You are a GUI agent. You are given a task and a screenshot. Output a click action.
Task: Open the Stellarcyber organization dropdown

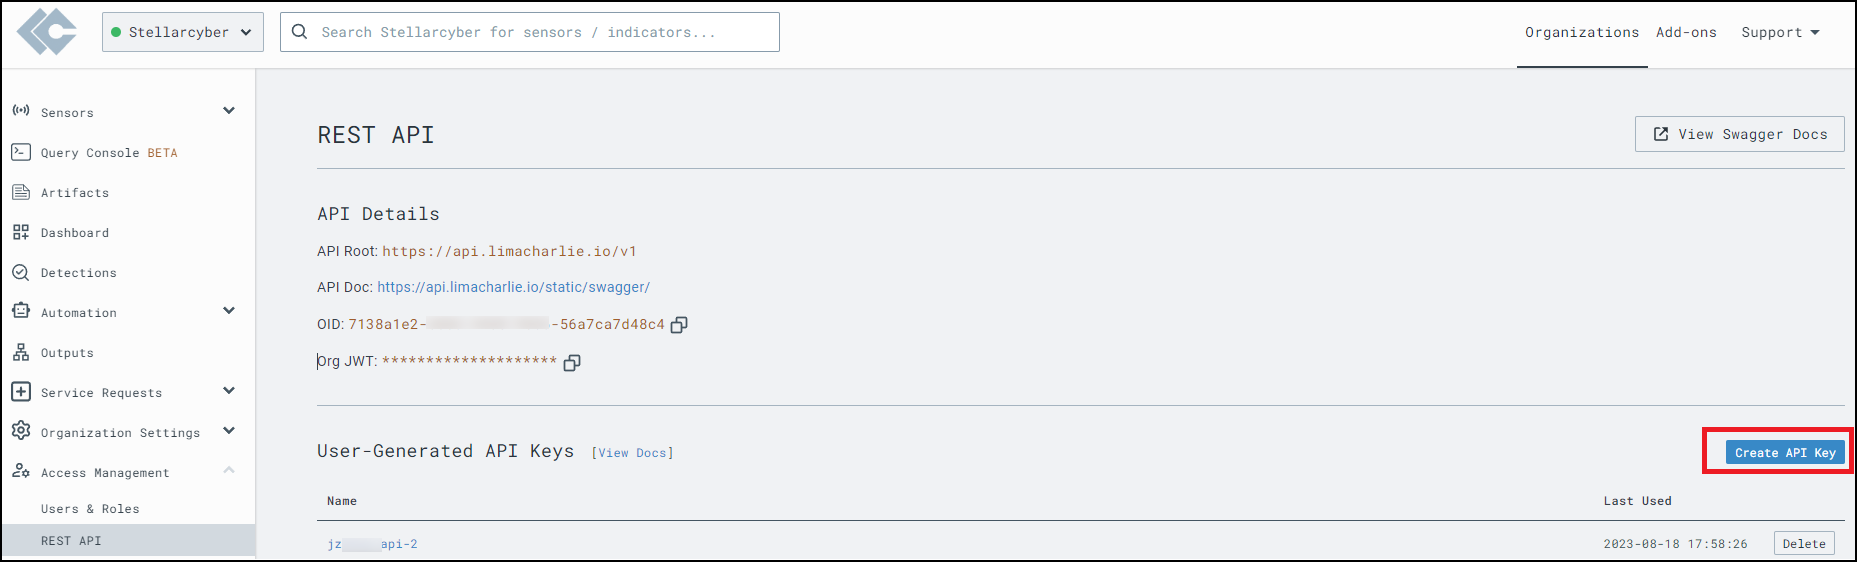pyautogui.click(x=182, y=32)
